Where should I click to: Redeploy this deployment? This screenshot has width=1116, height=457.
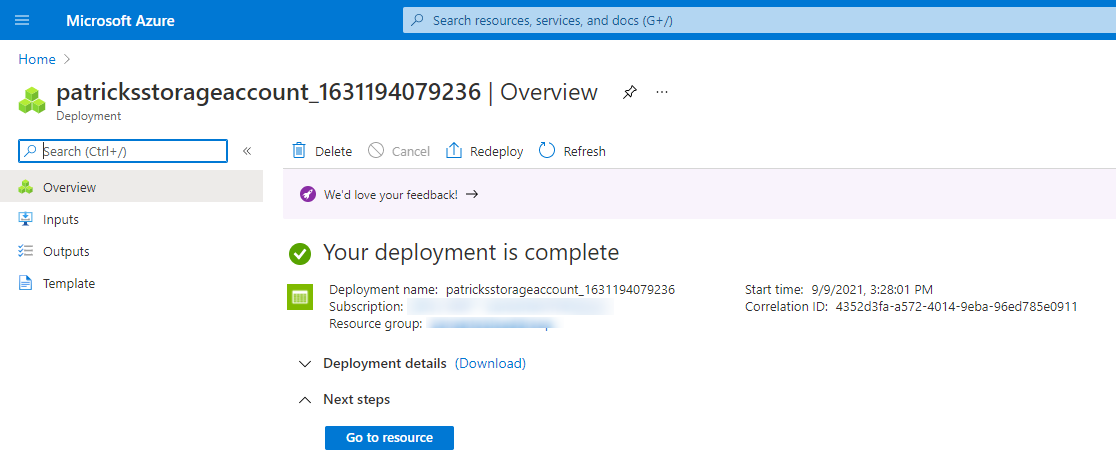point(484,151)
